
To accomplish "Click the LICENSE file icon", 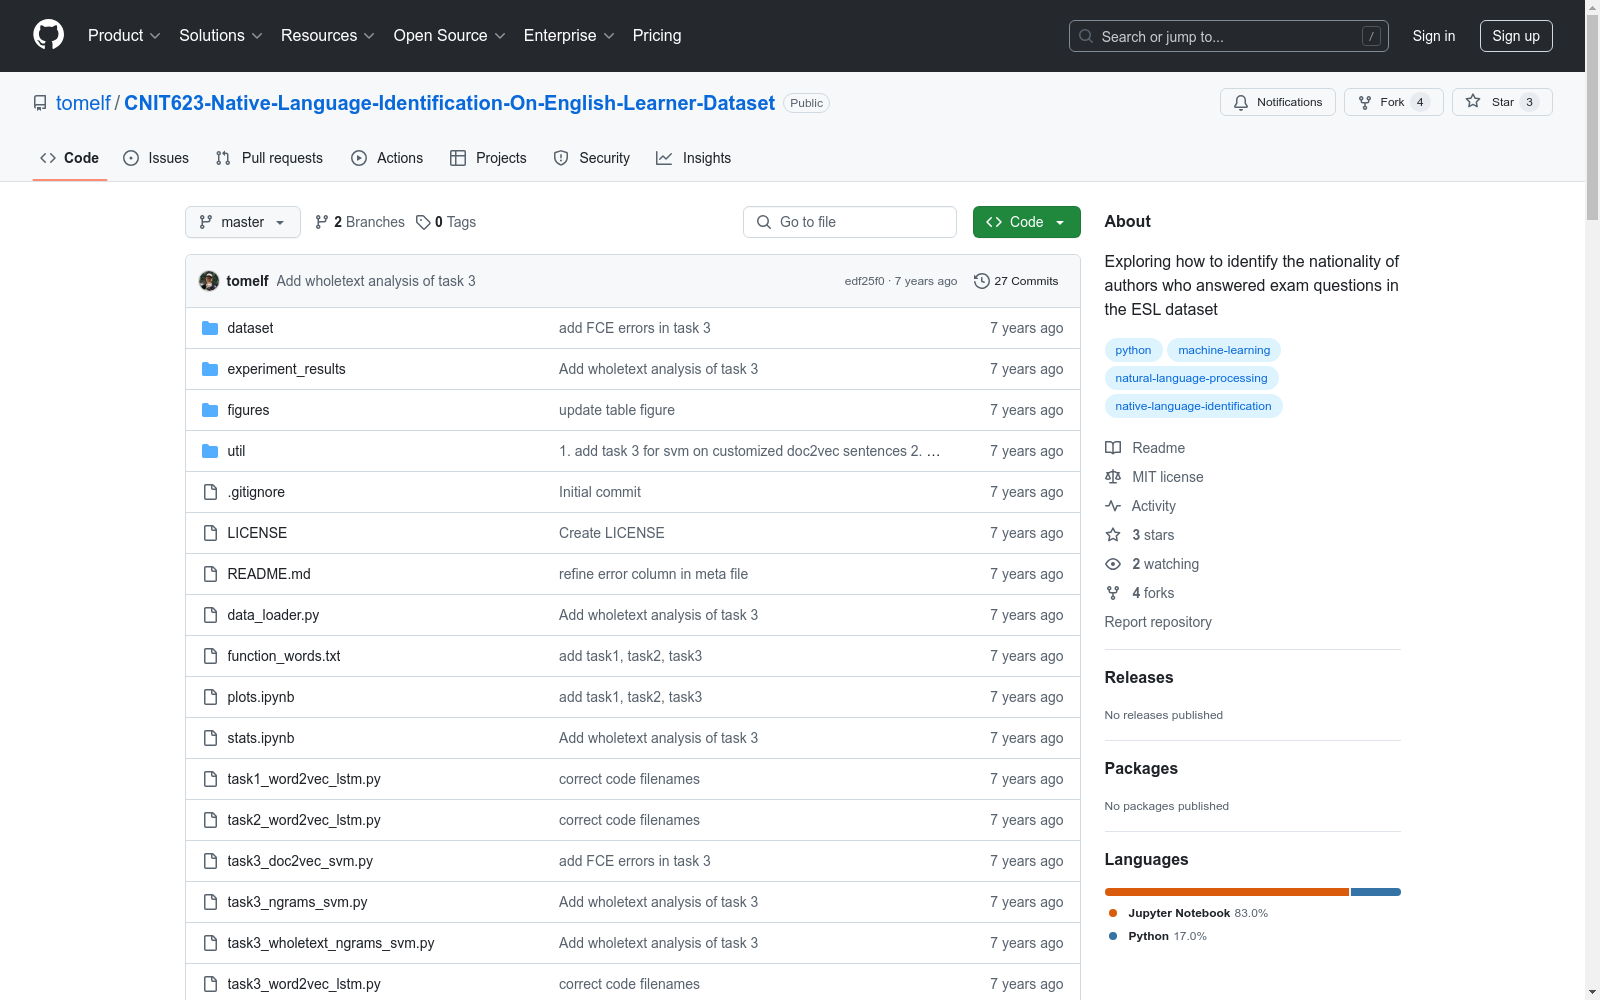I will click(210, 533).
